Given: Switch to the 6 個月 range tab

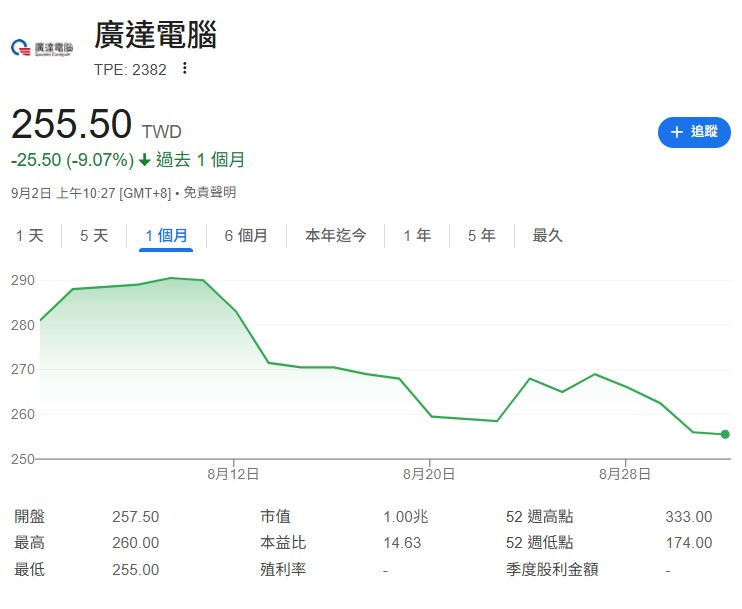Looking at the screenshot, I should (x=246, y=235).
